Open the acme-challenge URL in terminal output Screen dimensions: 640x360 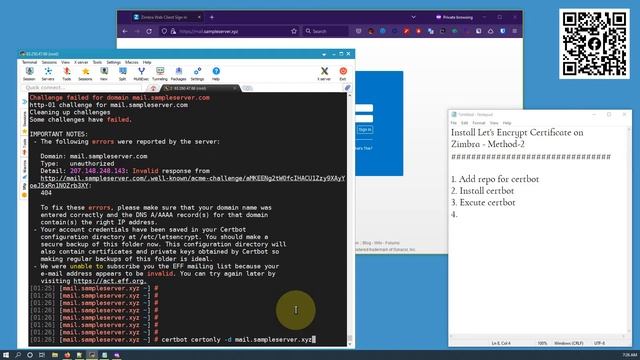pos(187,182)
